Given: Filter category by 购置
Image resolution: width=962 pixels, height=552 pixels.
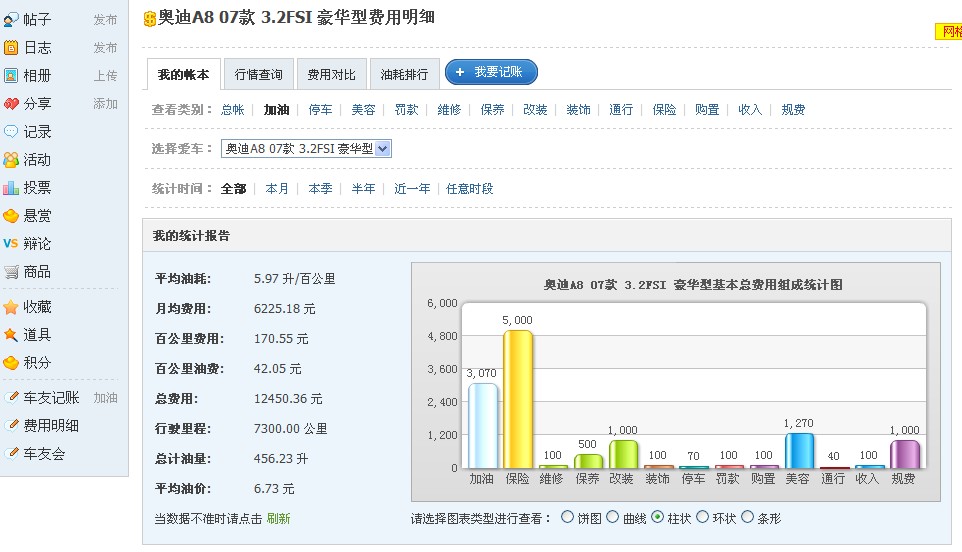Looking at the screenshot, I should 707,110.
